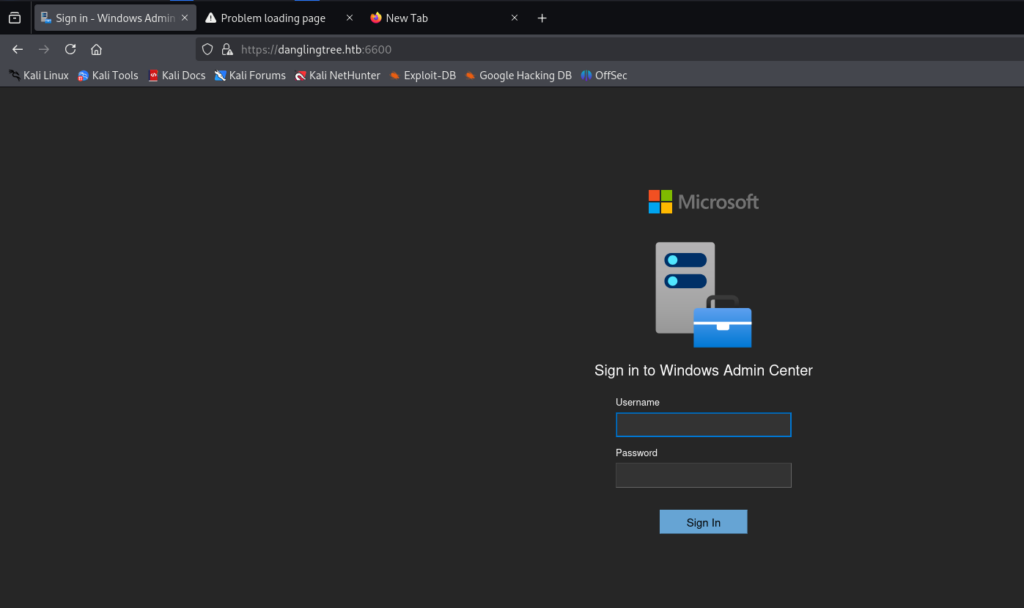The image size is (1024, 608).
Task: Click the Sign in to Windows Admin Center heading
Action: click(x=703, y=370)
